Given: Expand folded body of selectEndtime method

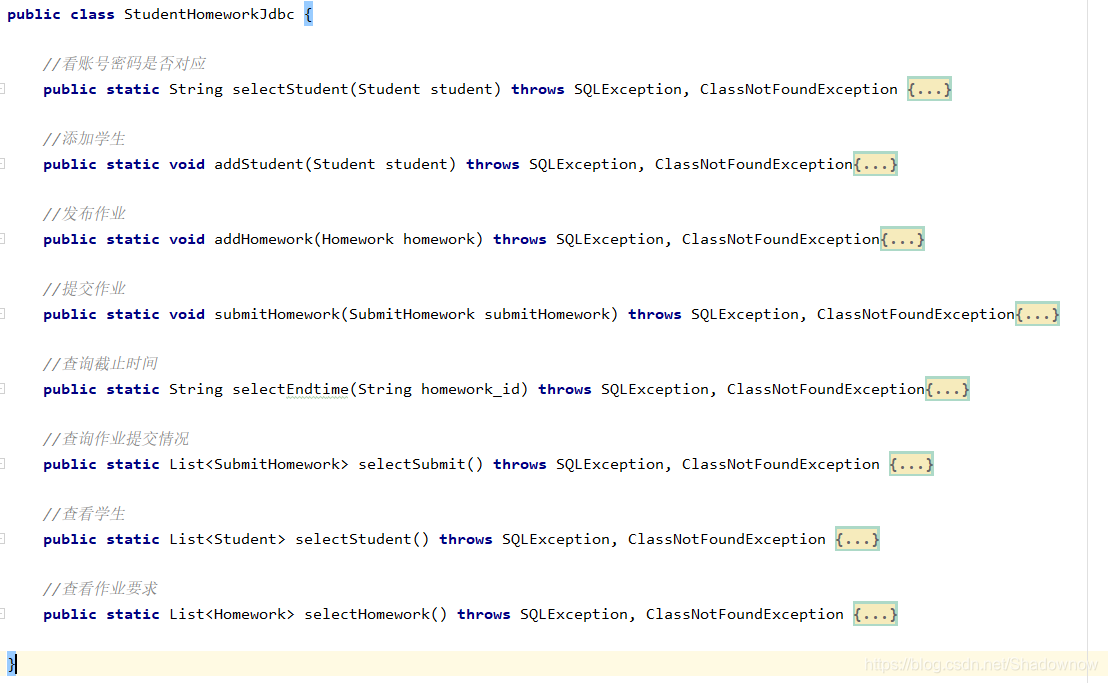Looking at the screenshot, I should click(947, 389).
